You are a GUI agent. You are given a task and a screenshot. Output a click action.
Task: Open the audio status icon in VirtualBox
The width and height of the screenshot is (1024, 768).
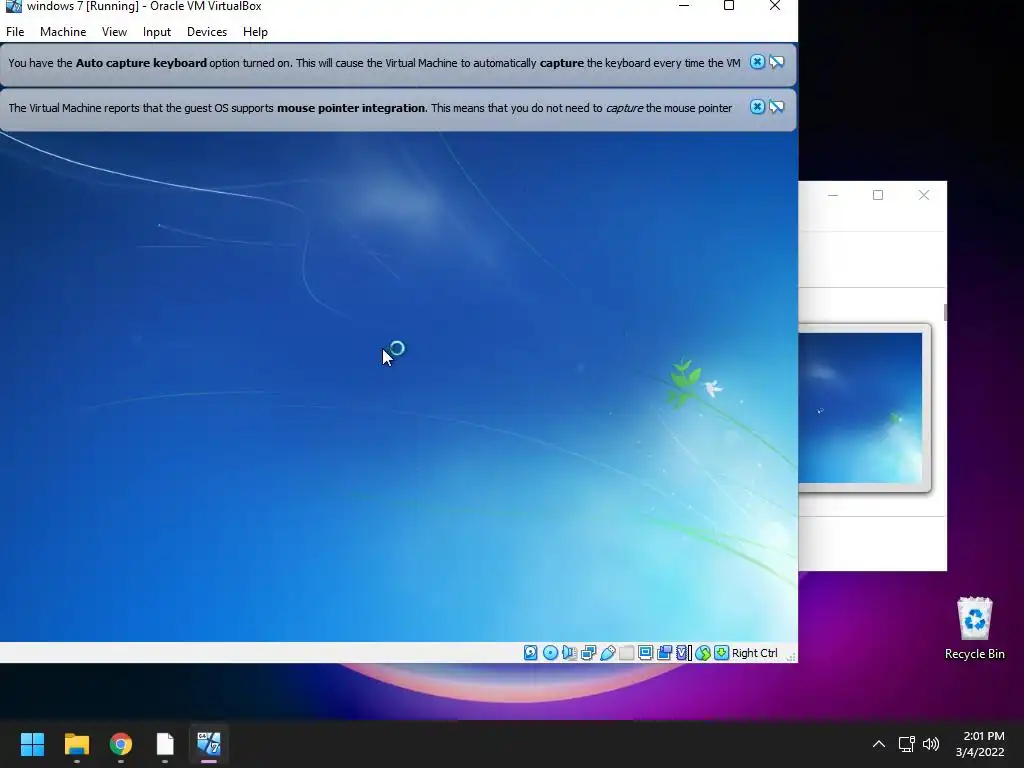[569, 652]
